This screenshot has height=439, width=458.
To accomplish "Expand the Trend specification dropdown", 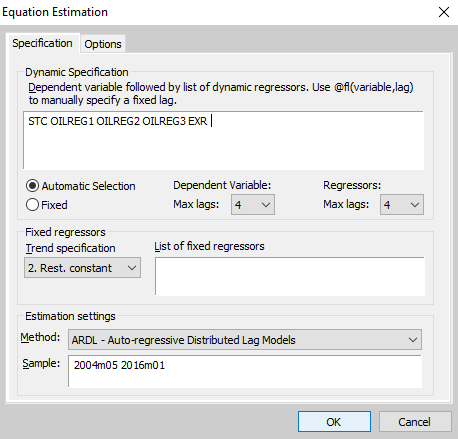I will coord(82,268).
